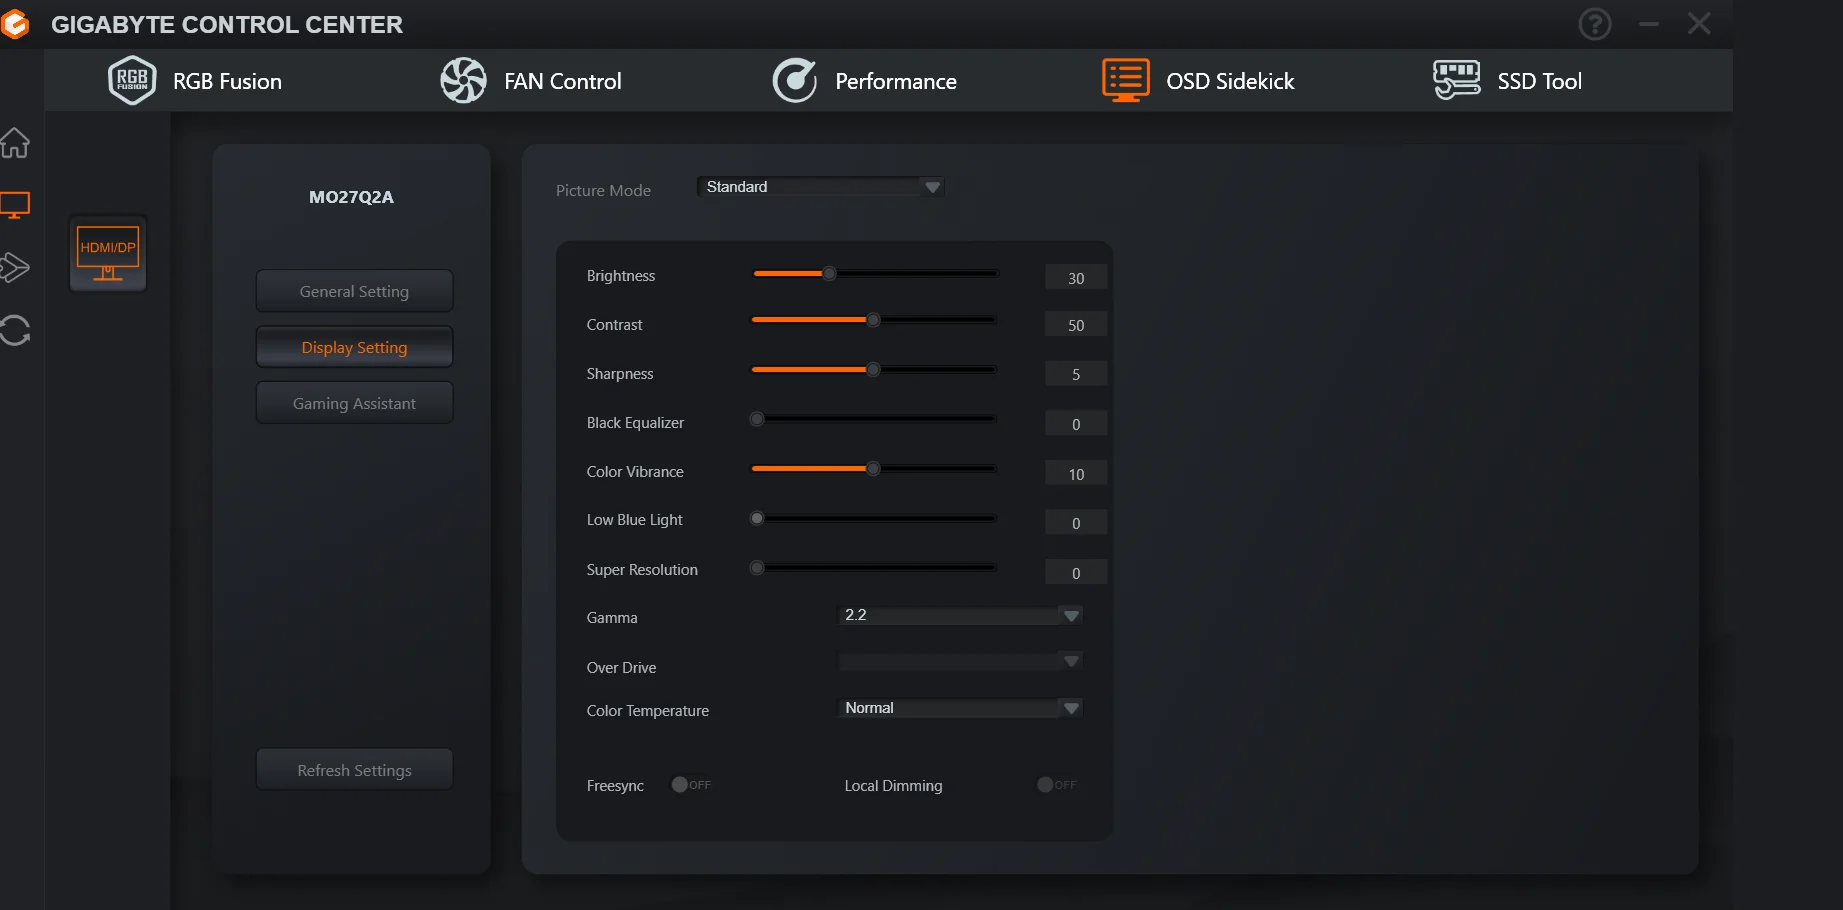Click the circular update arrows sidebar icon
Screen dimensions: 1843x910
click(x=15, y=330)
